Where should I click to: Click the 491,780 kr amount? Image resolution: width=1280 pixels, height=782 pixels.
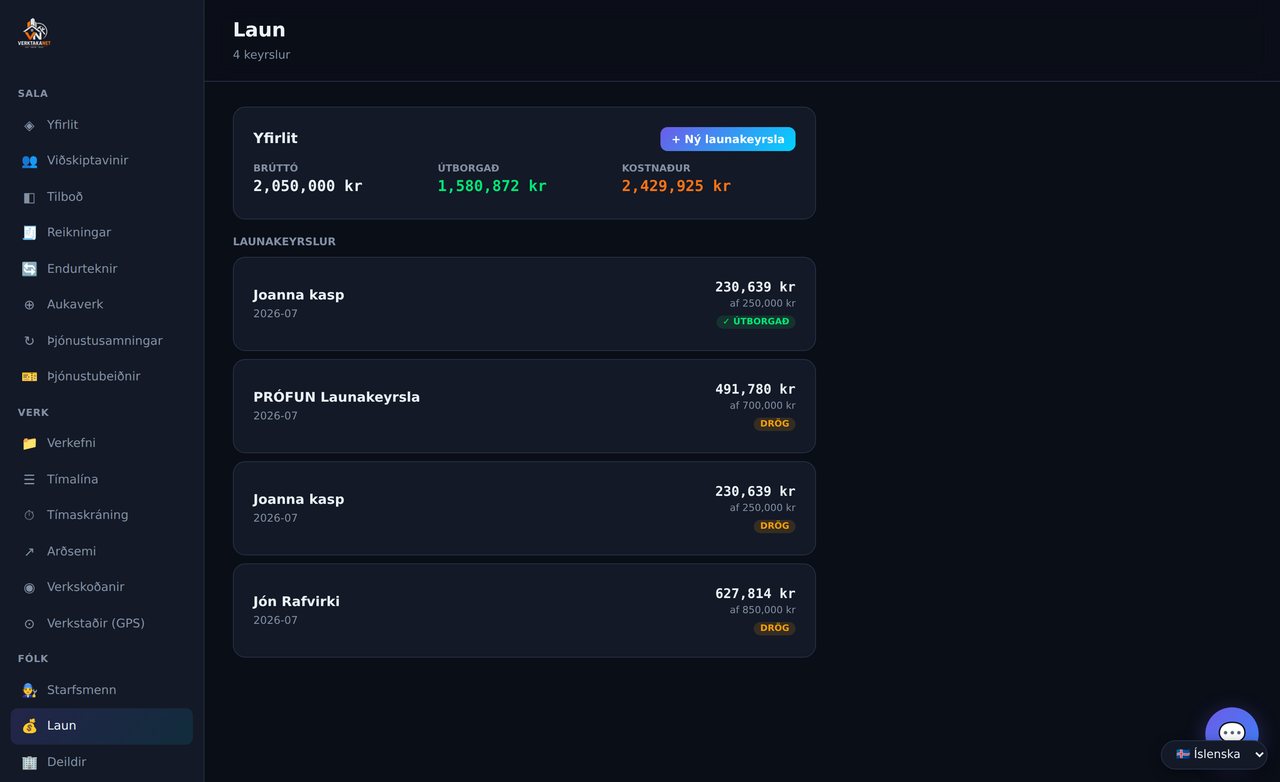click(755, 389)
